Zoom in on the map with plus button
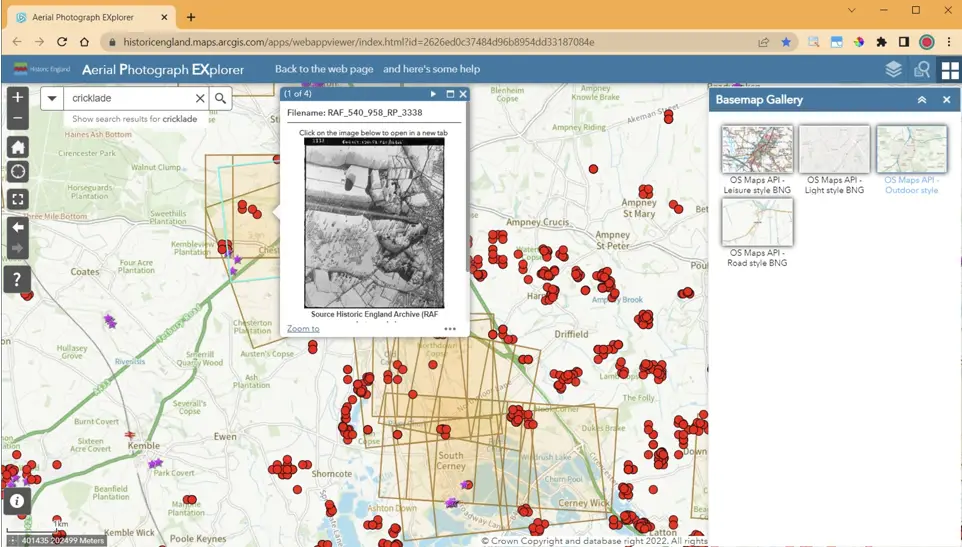 [x=17, y=97]
